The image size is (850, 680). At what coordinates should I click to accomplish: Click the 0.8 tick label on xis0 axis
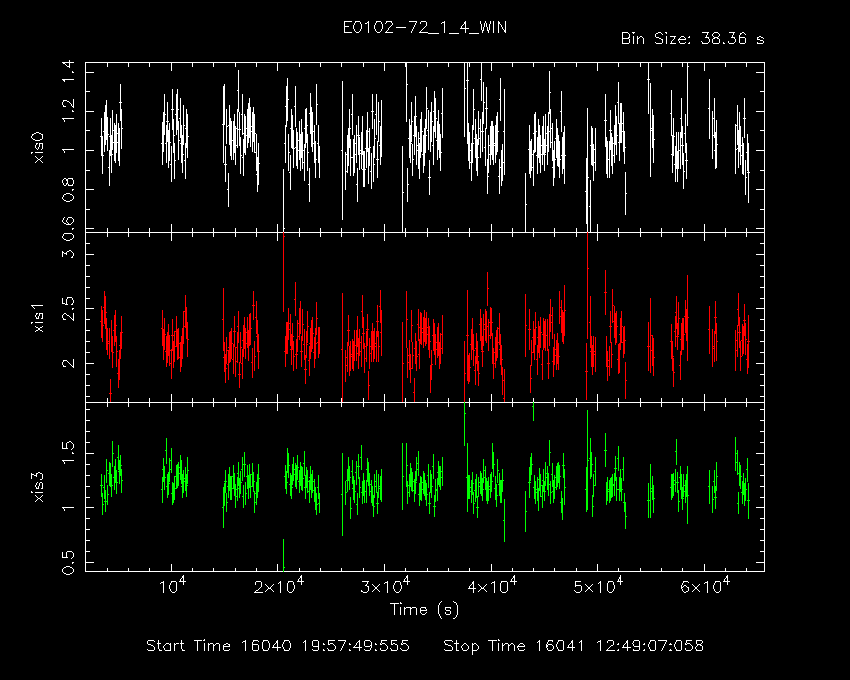(x=68, y=190)
